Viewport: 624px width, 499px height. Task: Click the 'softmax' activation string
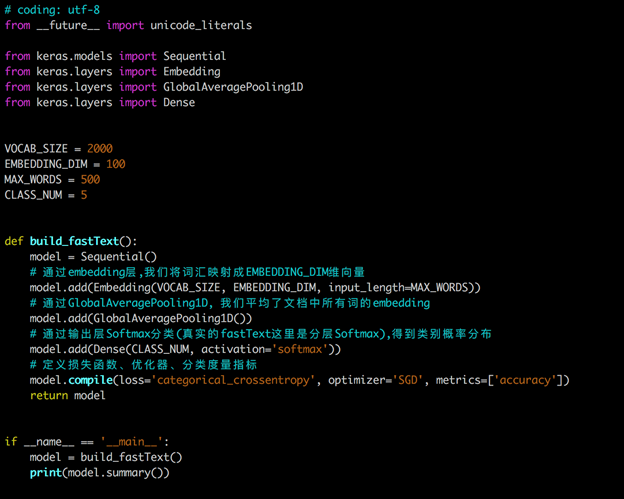point(299,349)
